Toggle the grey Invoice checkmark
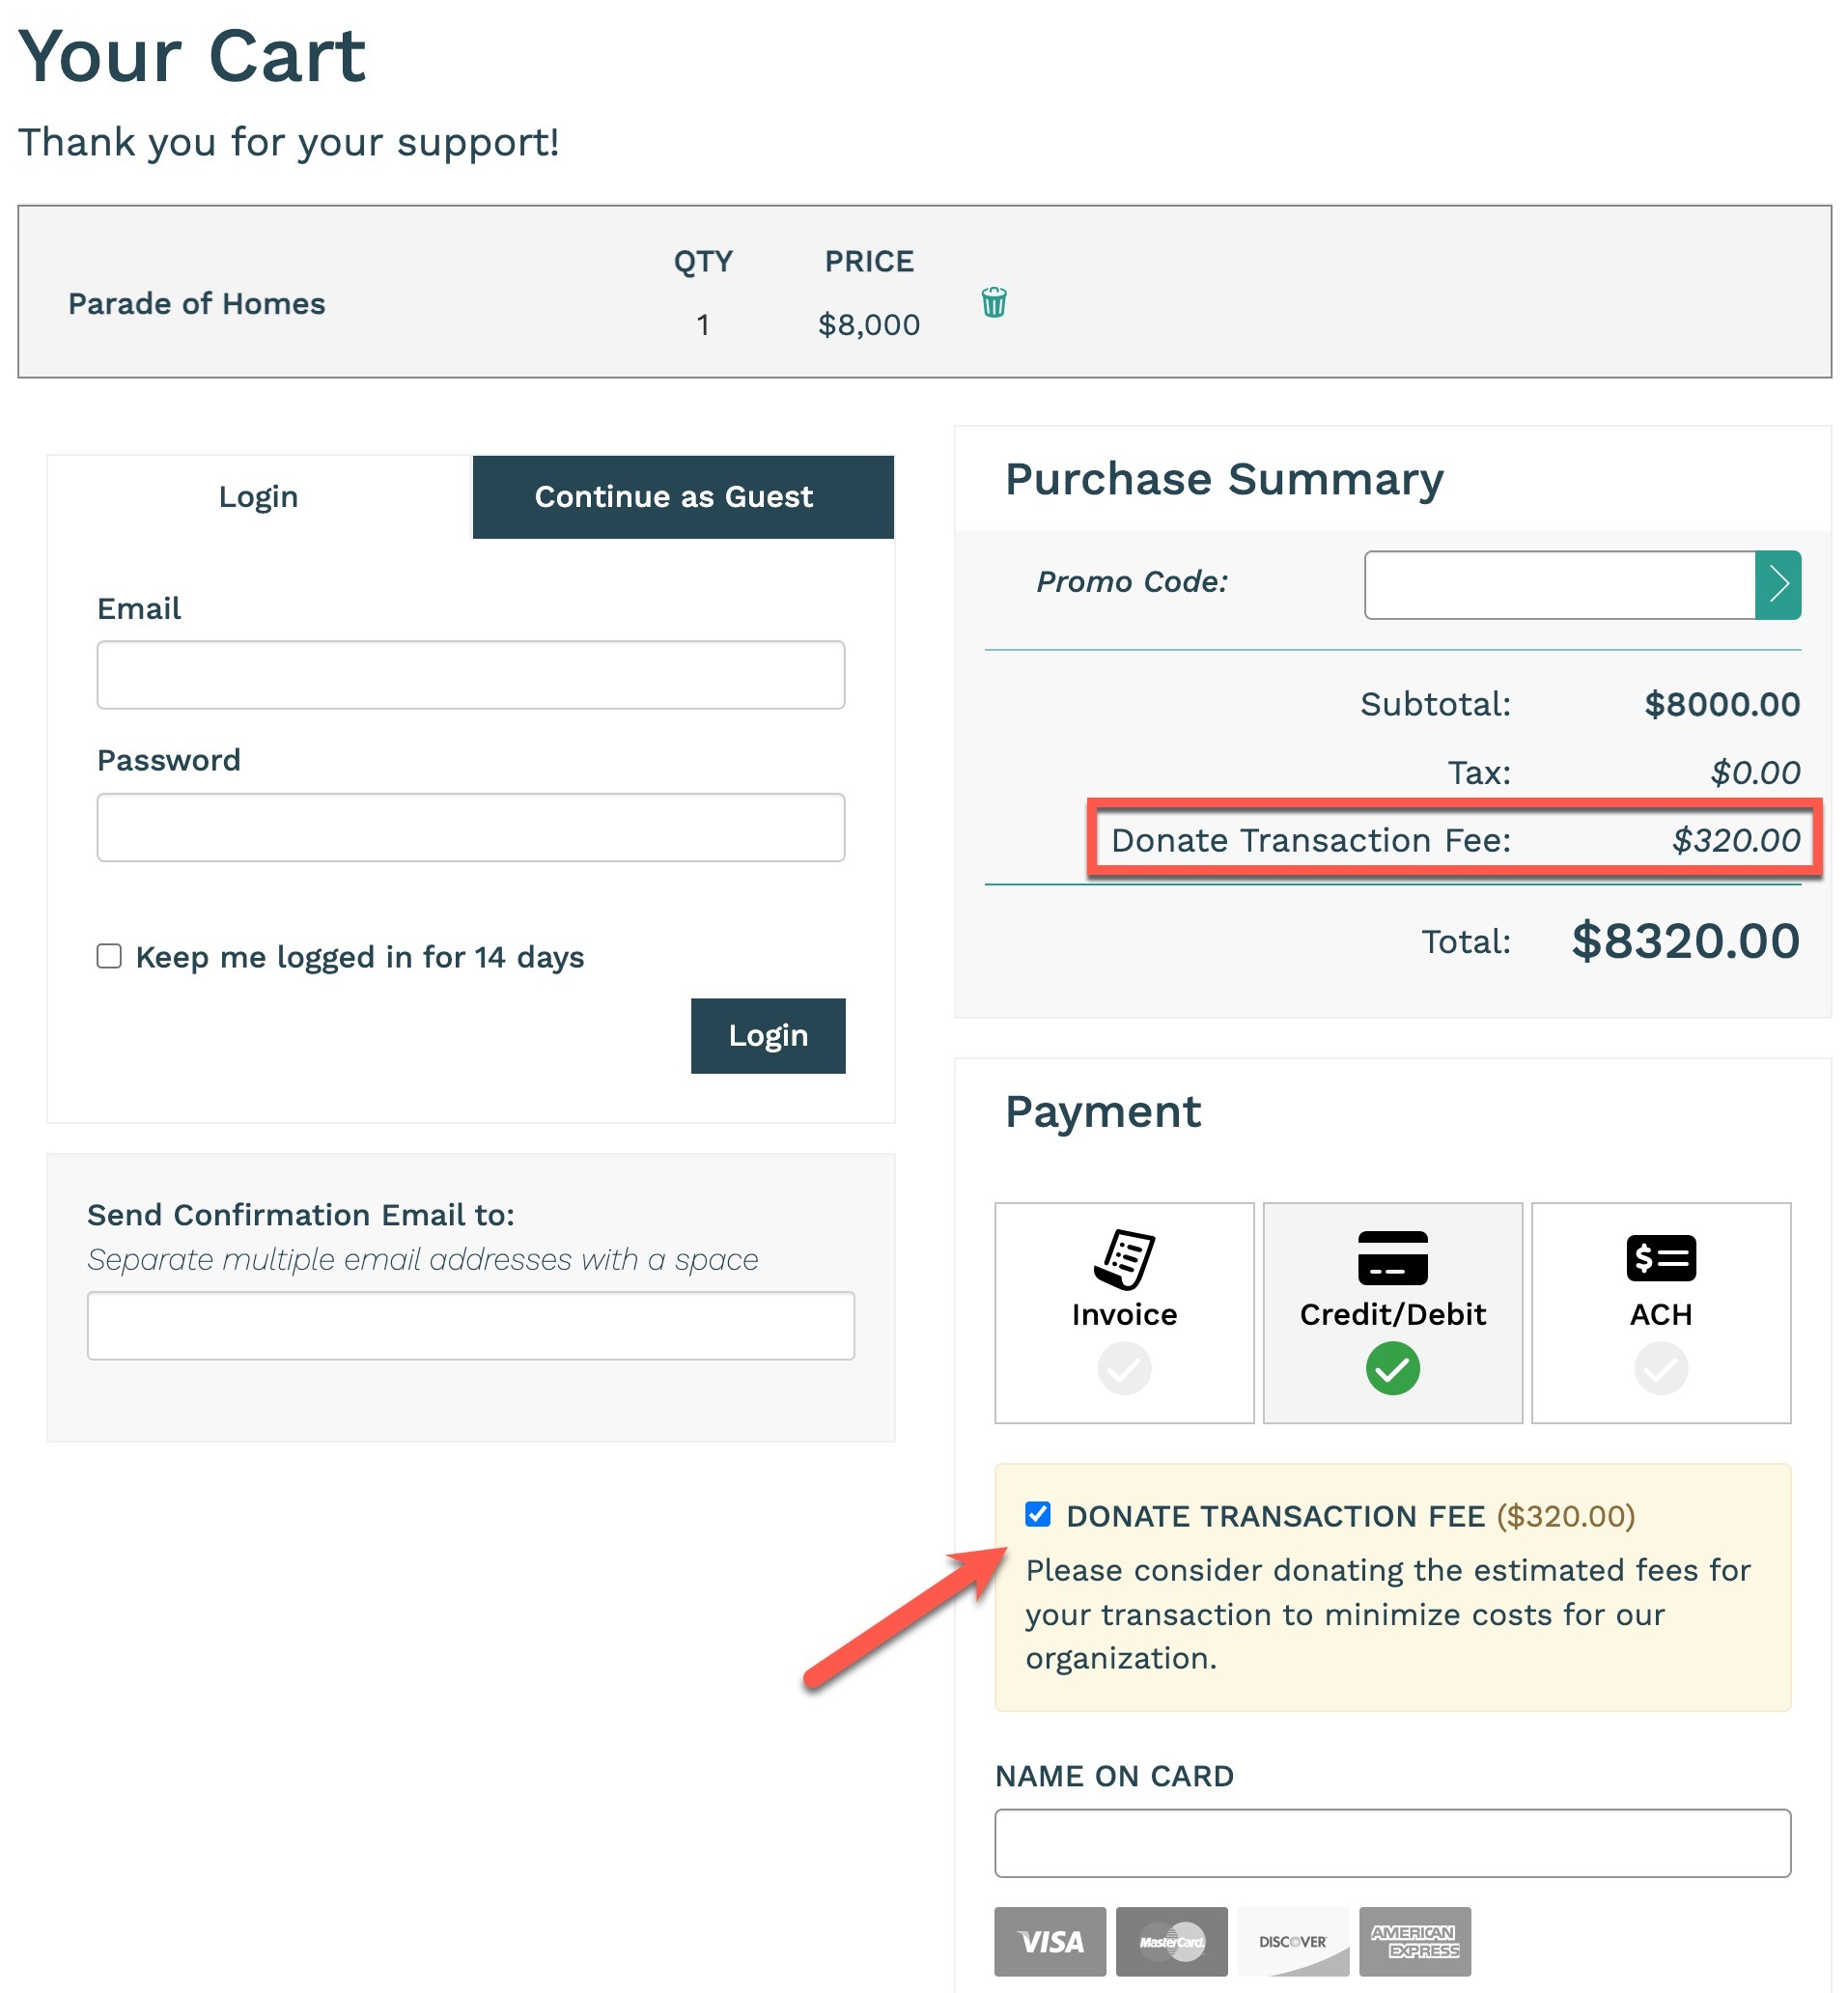Viewport: 1848px width, 1993px height. tap(1124, 1368)
